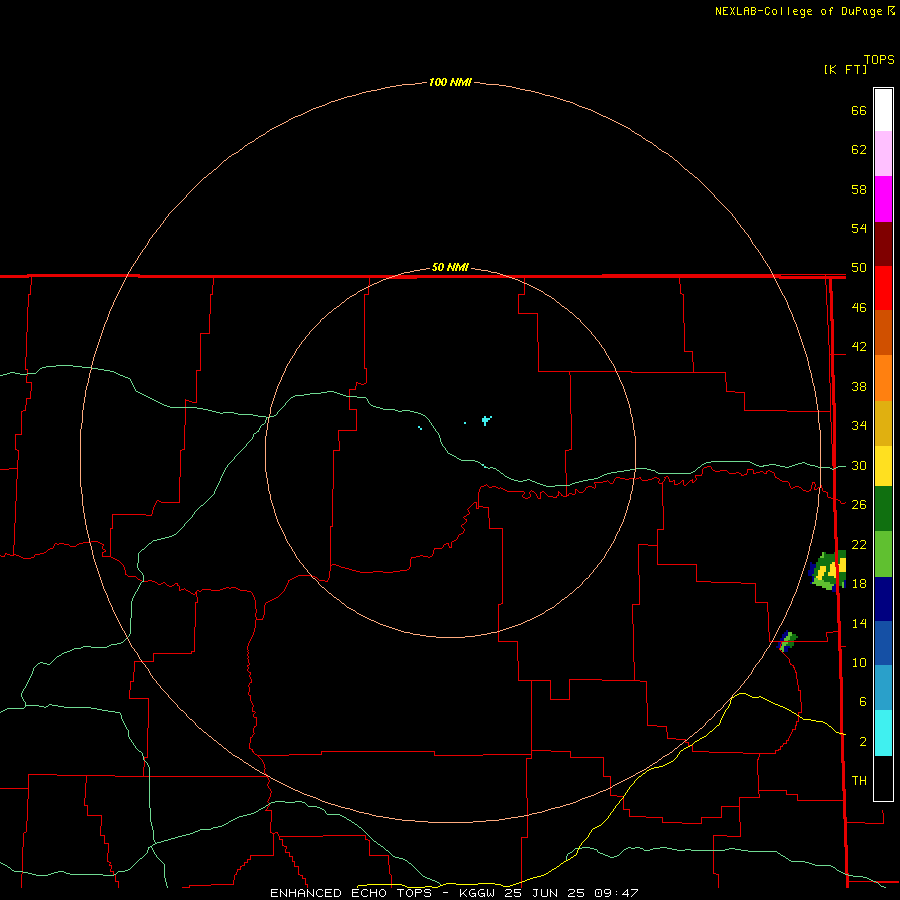Click the 30 legend value label
Viewport: 900px width, 900px height.
coord(859,465)
